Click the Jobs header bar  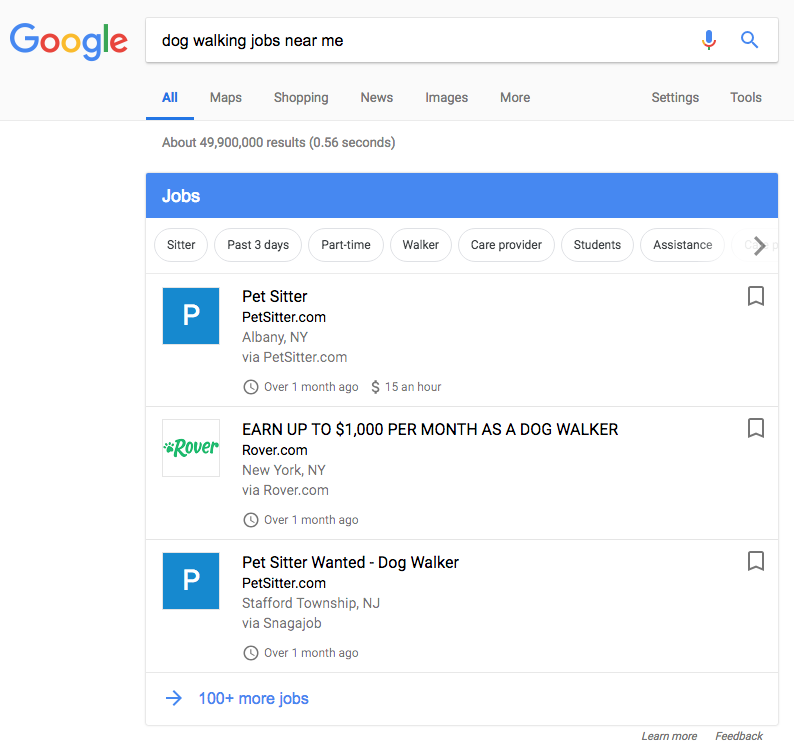pyautogui.click(x=462, y=195)
